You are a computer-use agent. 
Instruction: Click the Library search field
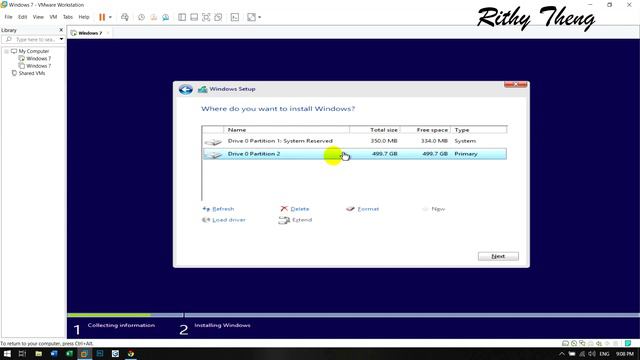[x=31, y=40]
